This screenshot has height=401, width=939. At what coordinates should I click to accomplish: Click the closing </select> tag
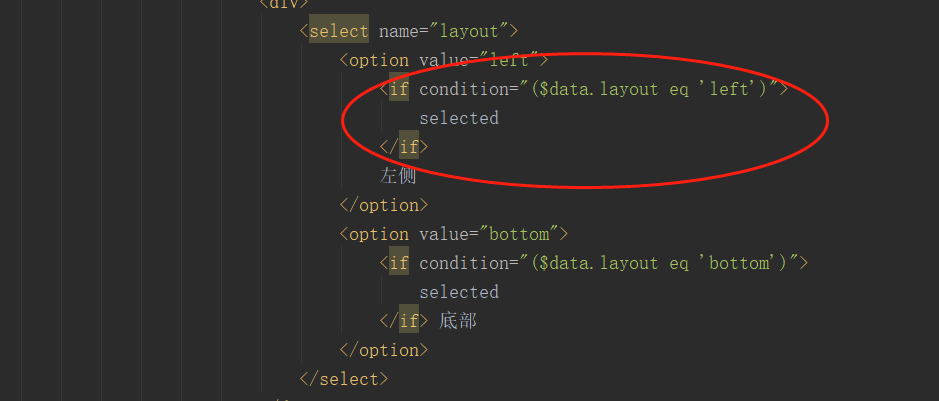(x=343, y=379)
